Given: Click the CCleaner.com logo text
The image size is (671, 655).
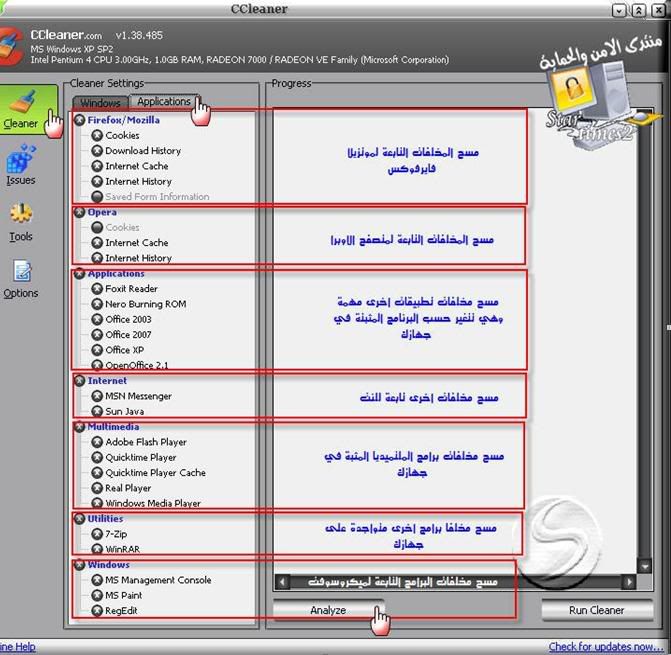Looking at the screenshot, I should (66, 35).
